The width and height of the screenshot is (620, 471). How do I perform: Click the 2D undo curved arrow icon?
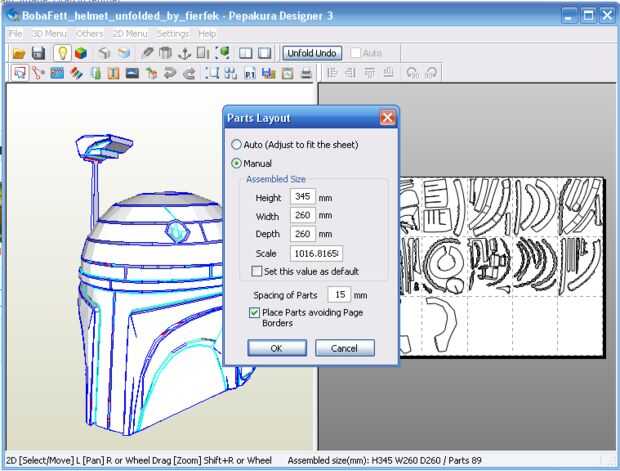coord(170,73)
